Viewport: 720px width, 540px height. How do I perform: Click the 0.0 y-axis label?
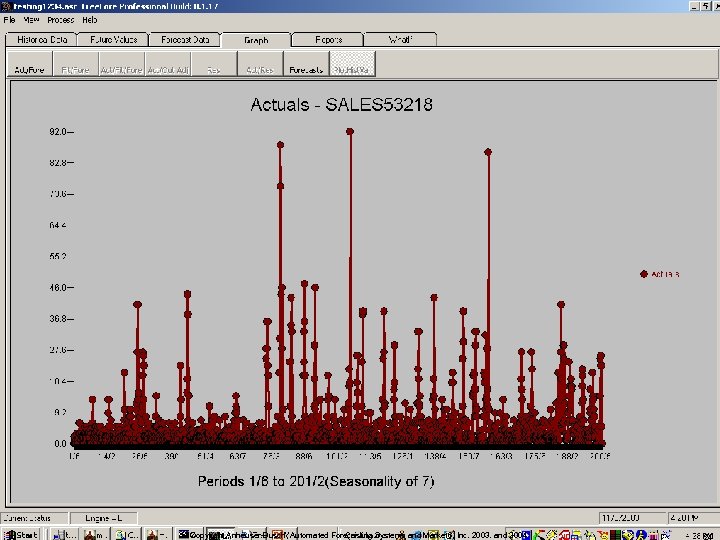click(x=61, y=444)
